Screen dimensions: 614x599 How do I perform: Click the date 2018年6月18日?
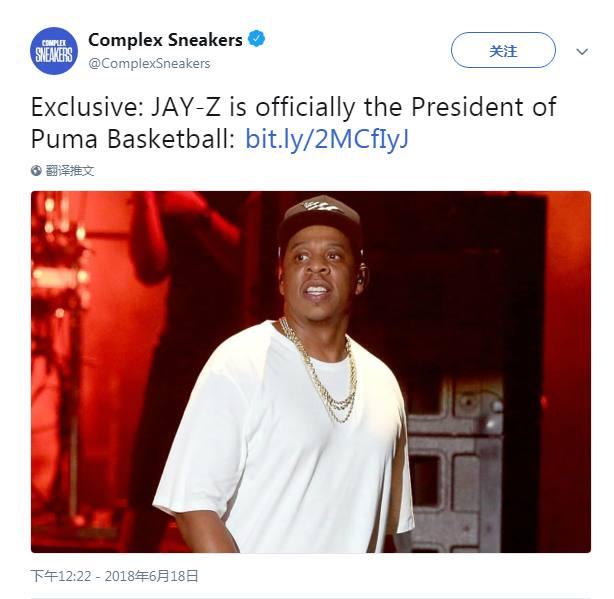tap(152, 576)
